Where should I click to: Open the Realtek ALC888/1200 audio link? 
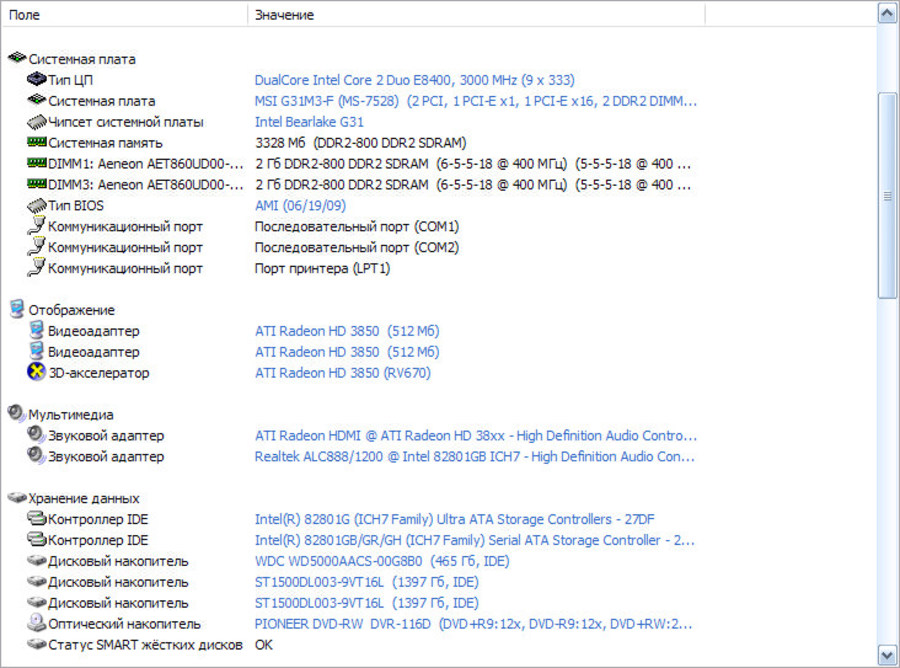[475, 456]
